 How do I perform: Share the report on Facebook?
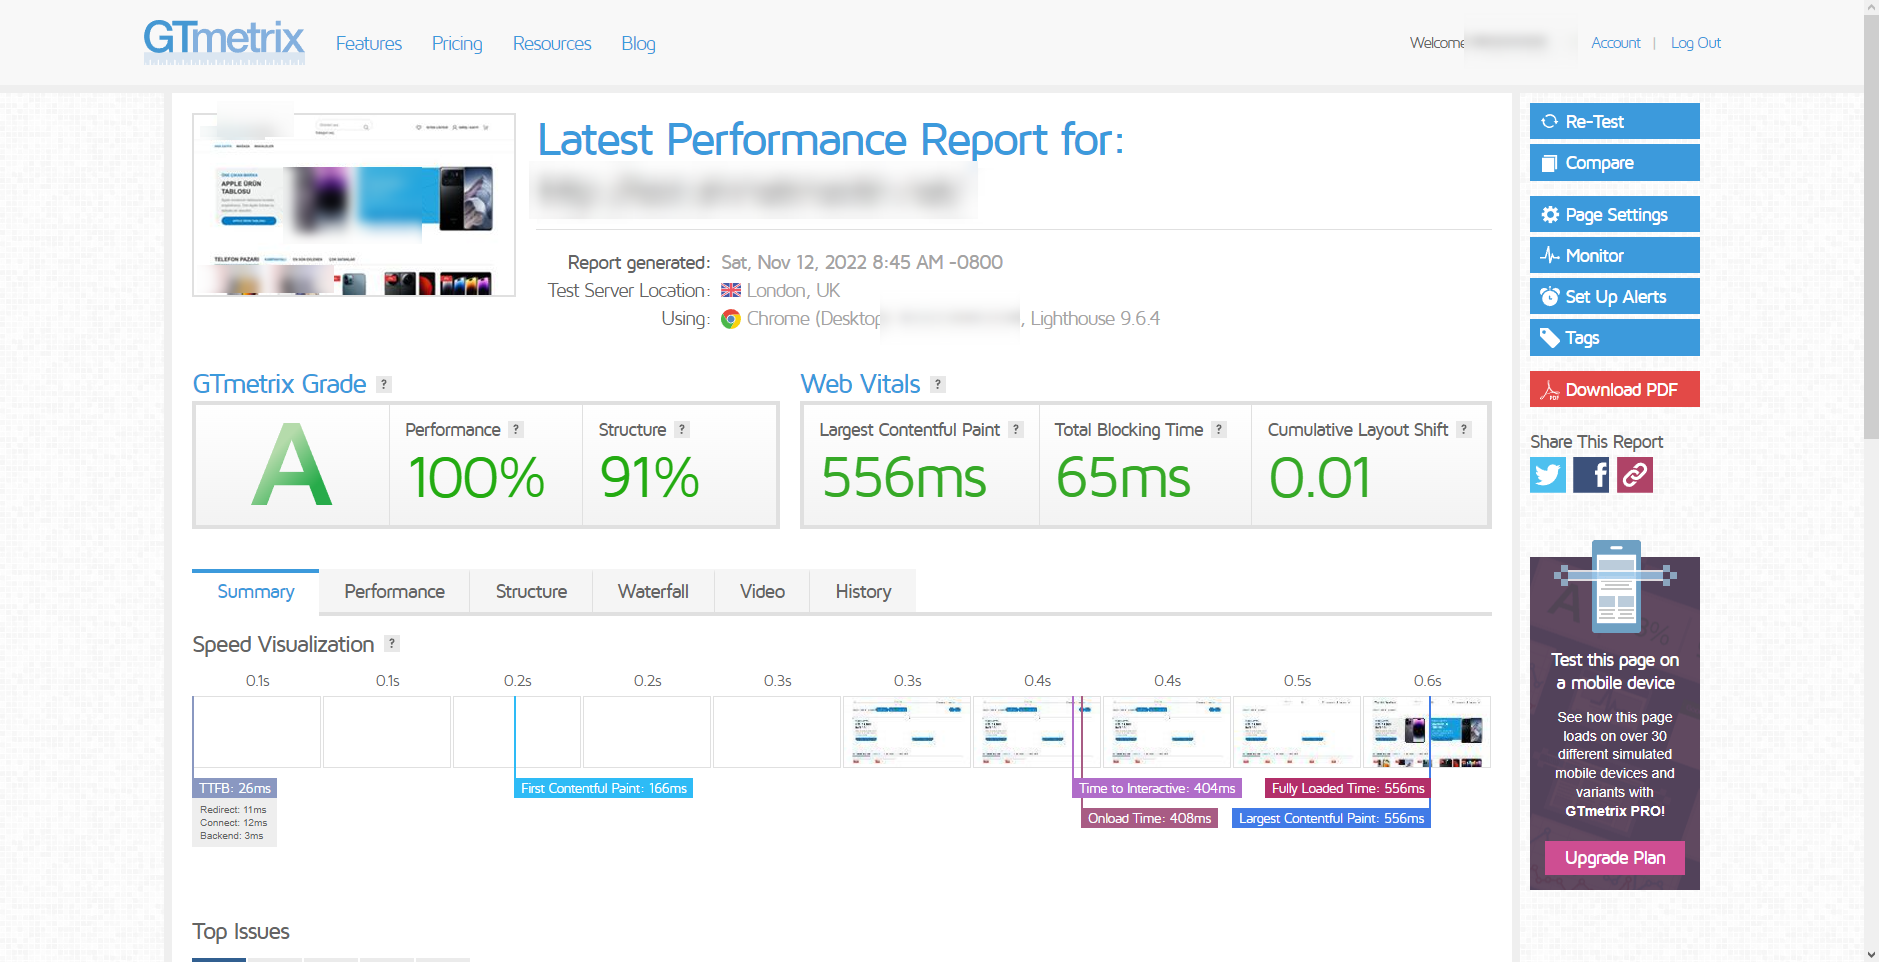[1591, 475]
